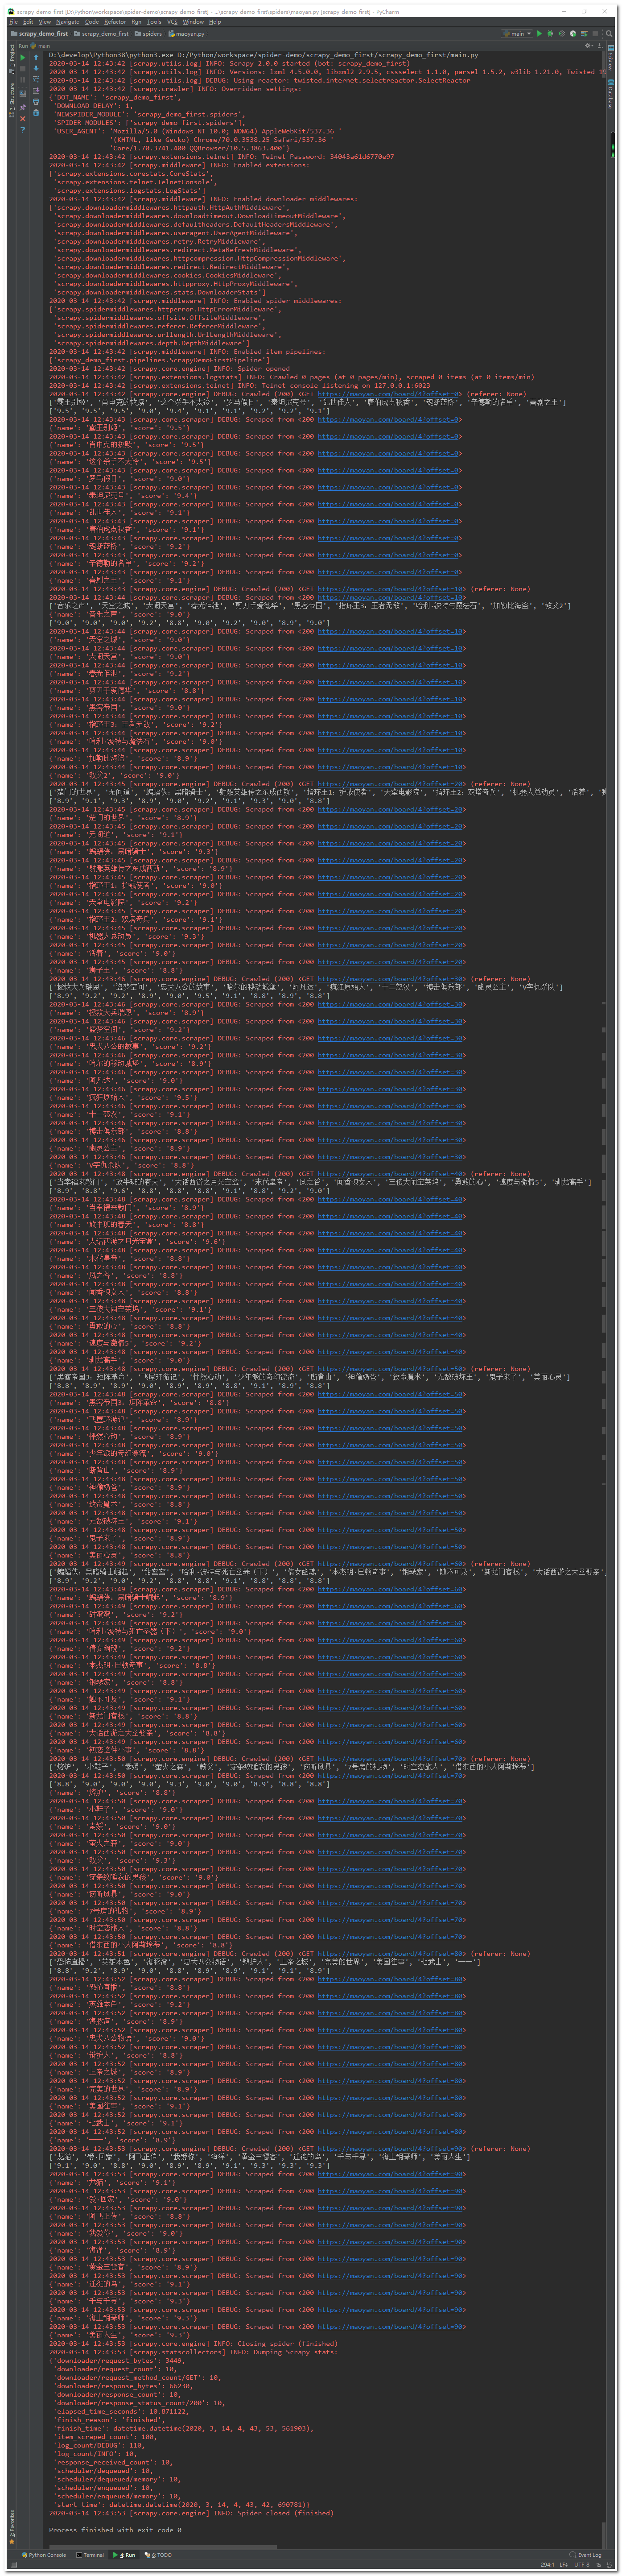622x2576 pixels.
Task: Open the 1: Project side panel
Action: [x=12, y=59]
